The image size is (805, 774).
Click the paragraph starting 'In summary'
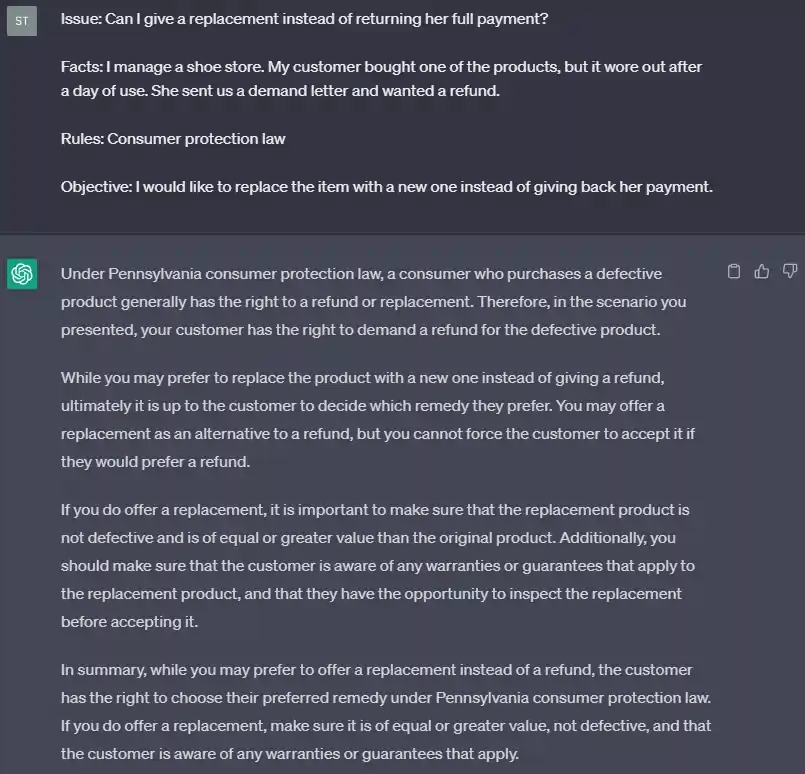[386, 712]
